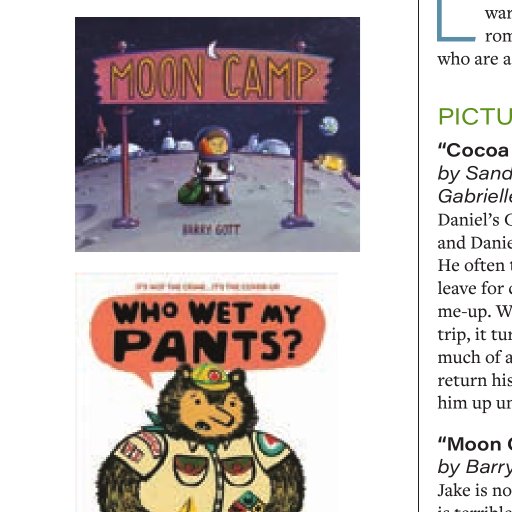This screenshot has width=512, height=512.
Task: Click the italic Gabrielle illustrator line
Action: (x=475, y=196)
